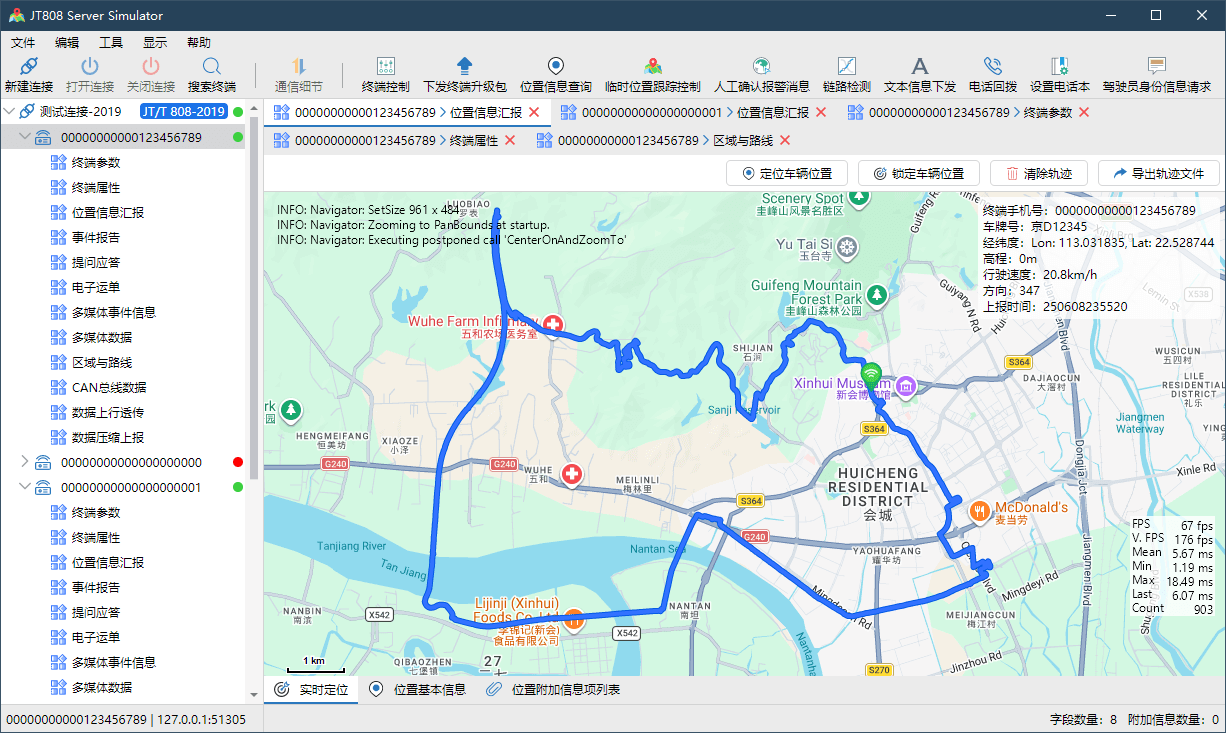The image size is (1226, 733).
Task: Click the 下发终端升级包 upload icon
Action: [x=464, y=67]
